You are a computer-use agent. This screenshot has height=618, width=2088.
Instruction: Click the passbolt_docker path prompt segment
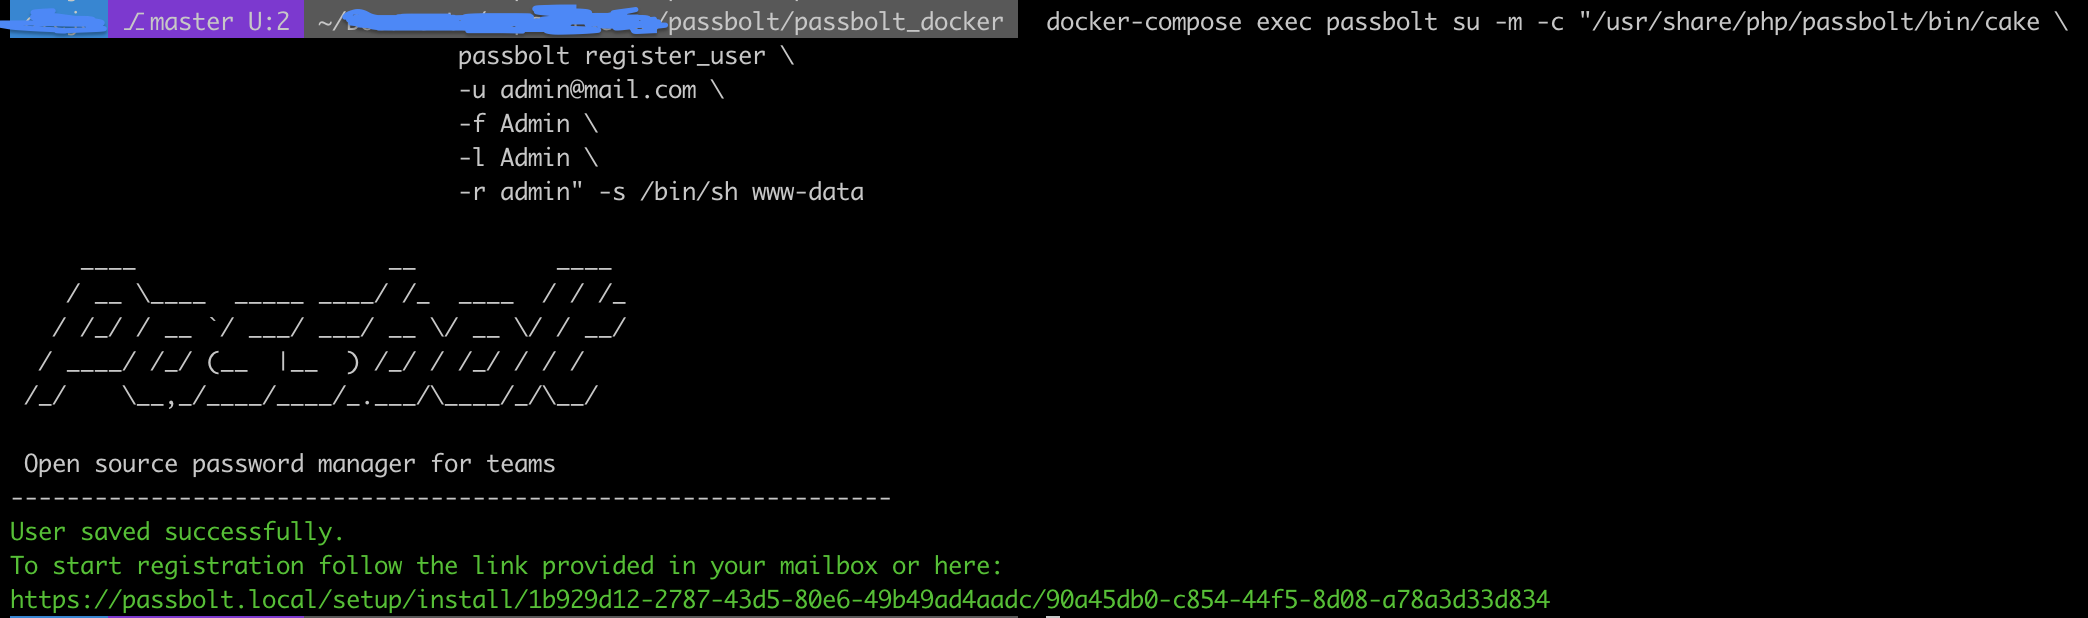click(x=661, y=21)
